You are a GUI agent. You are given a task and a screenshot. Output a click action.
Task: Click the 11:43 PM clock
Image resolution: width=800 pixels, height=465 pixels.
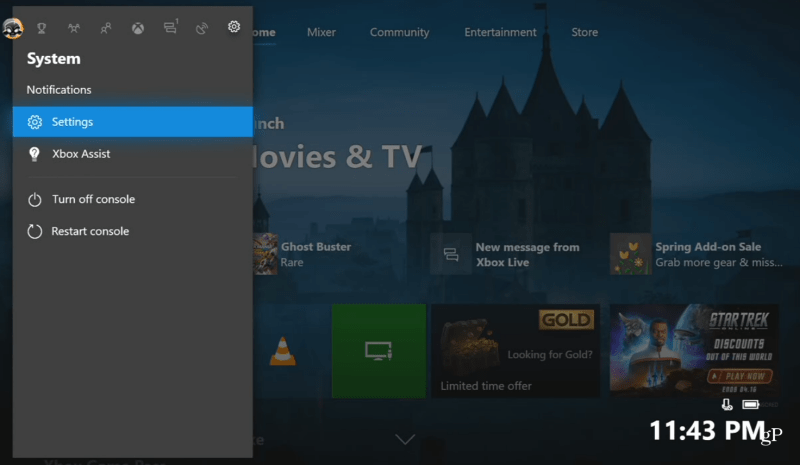(x=707, y=430)
